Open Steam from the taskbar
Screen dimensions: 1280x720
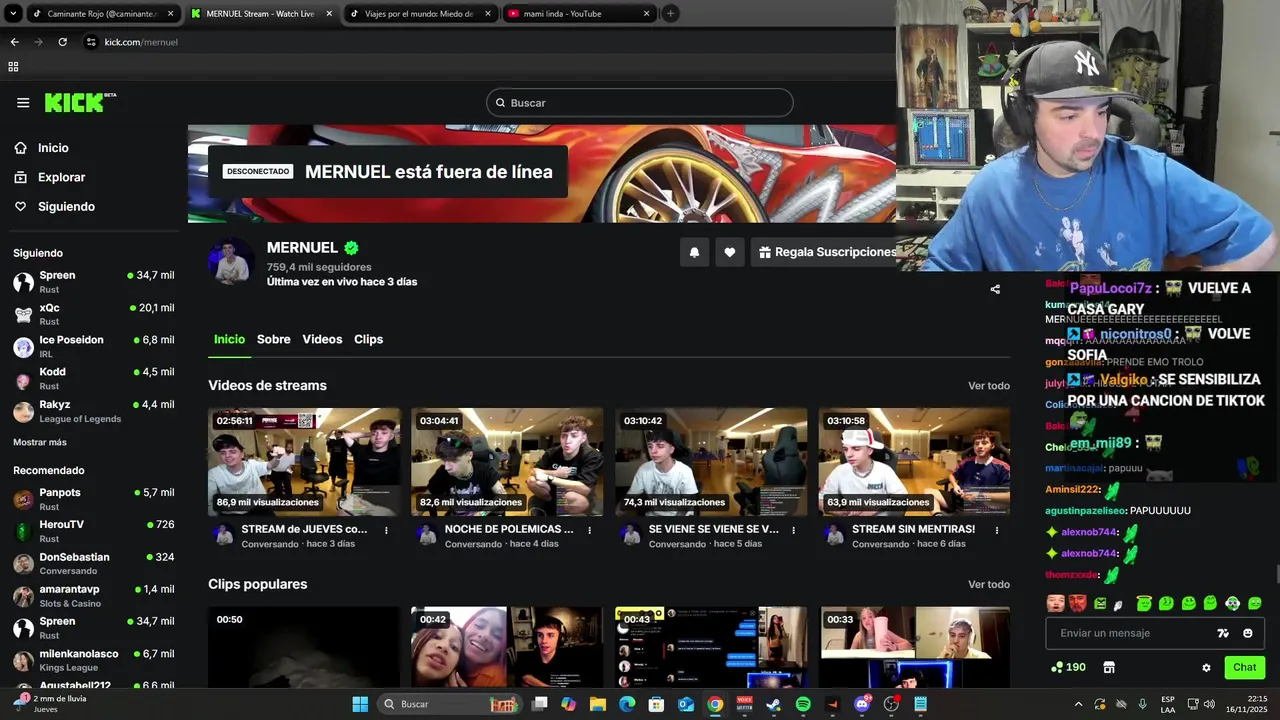773,704
